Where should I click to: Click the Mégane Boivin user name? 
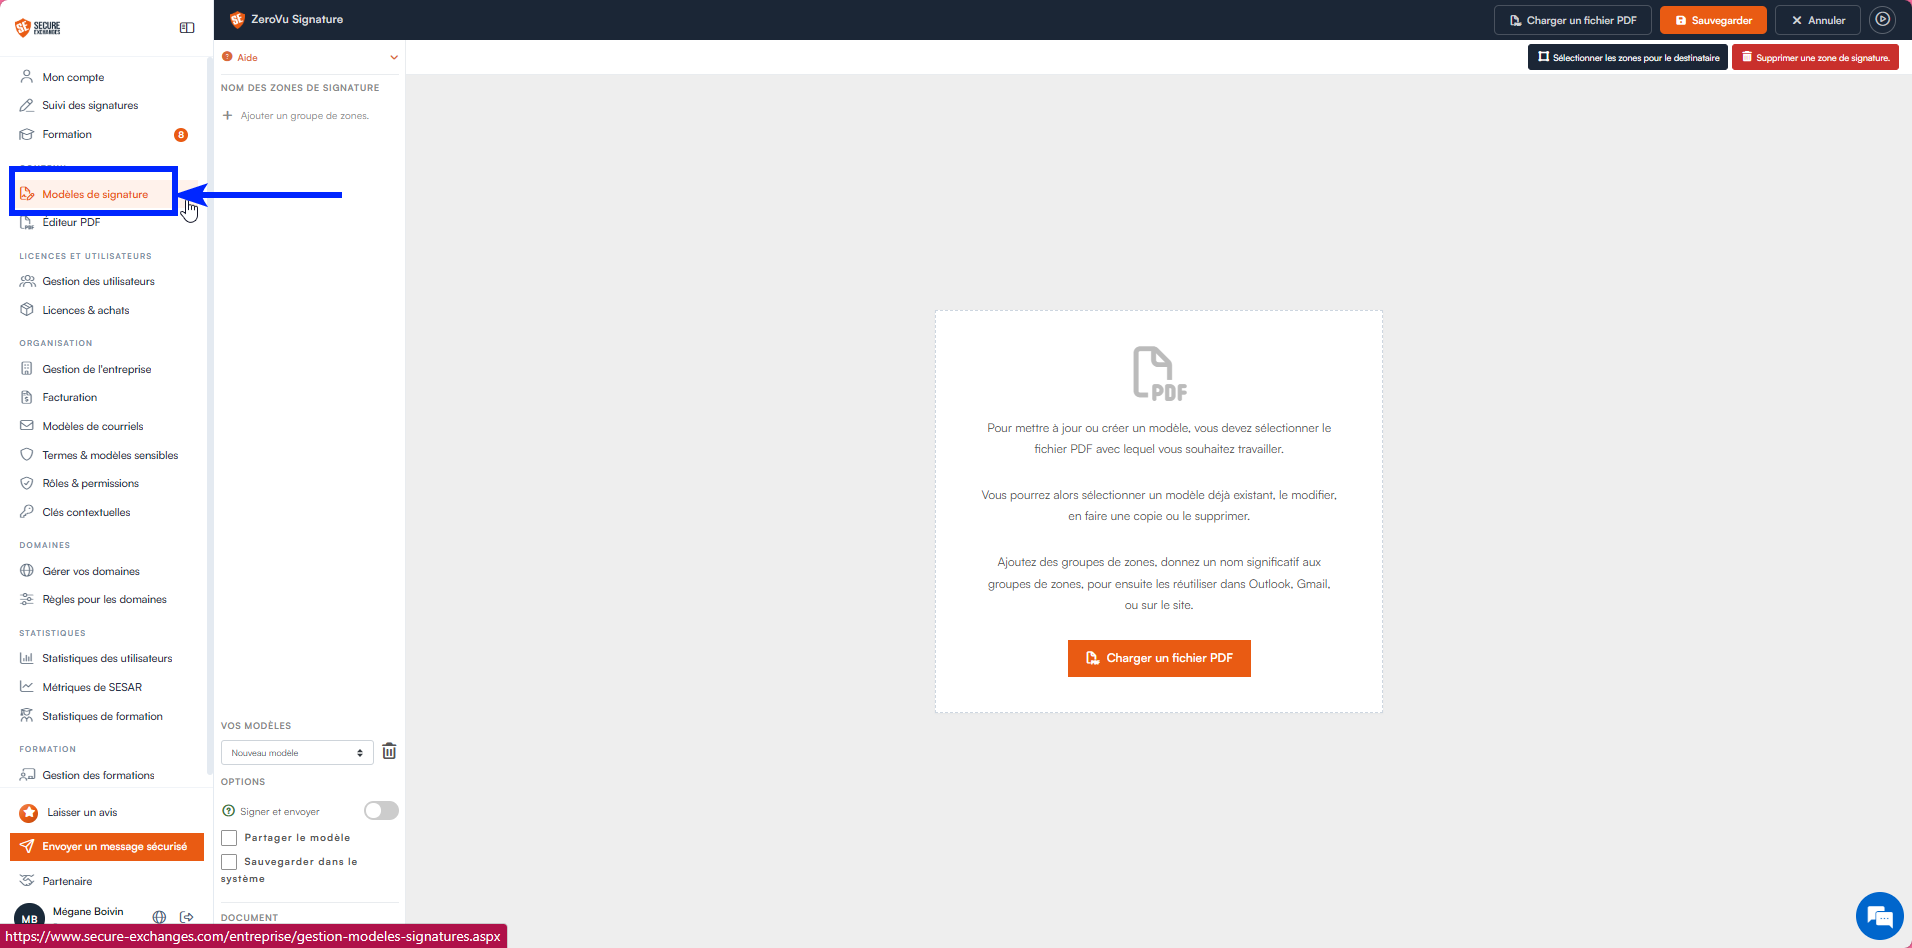tap(88, 911)
